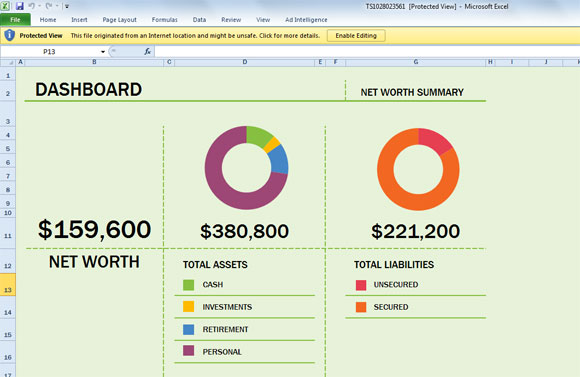Click the purple PERSONAL legend swatch

click(x=188, y=350)
